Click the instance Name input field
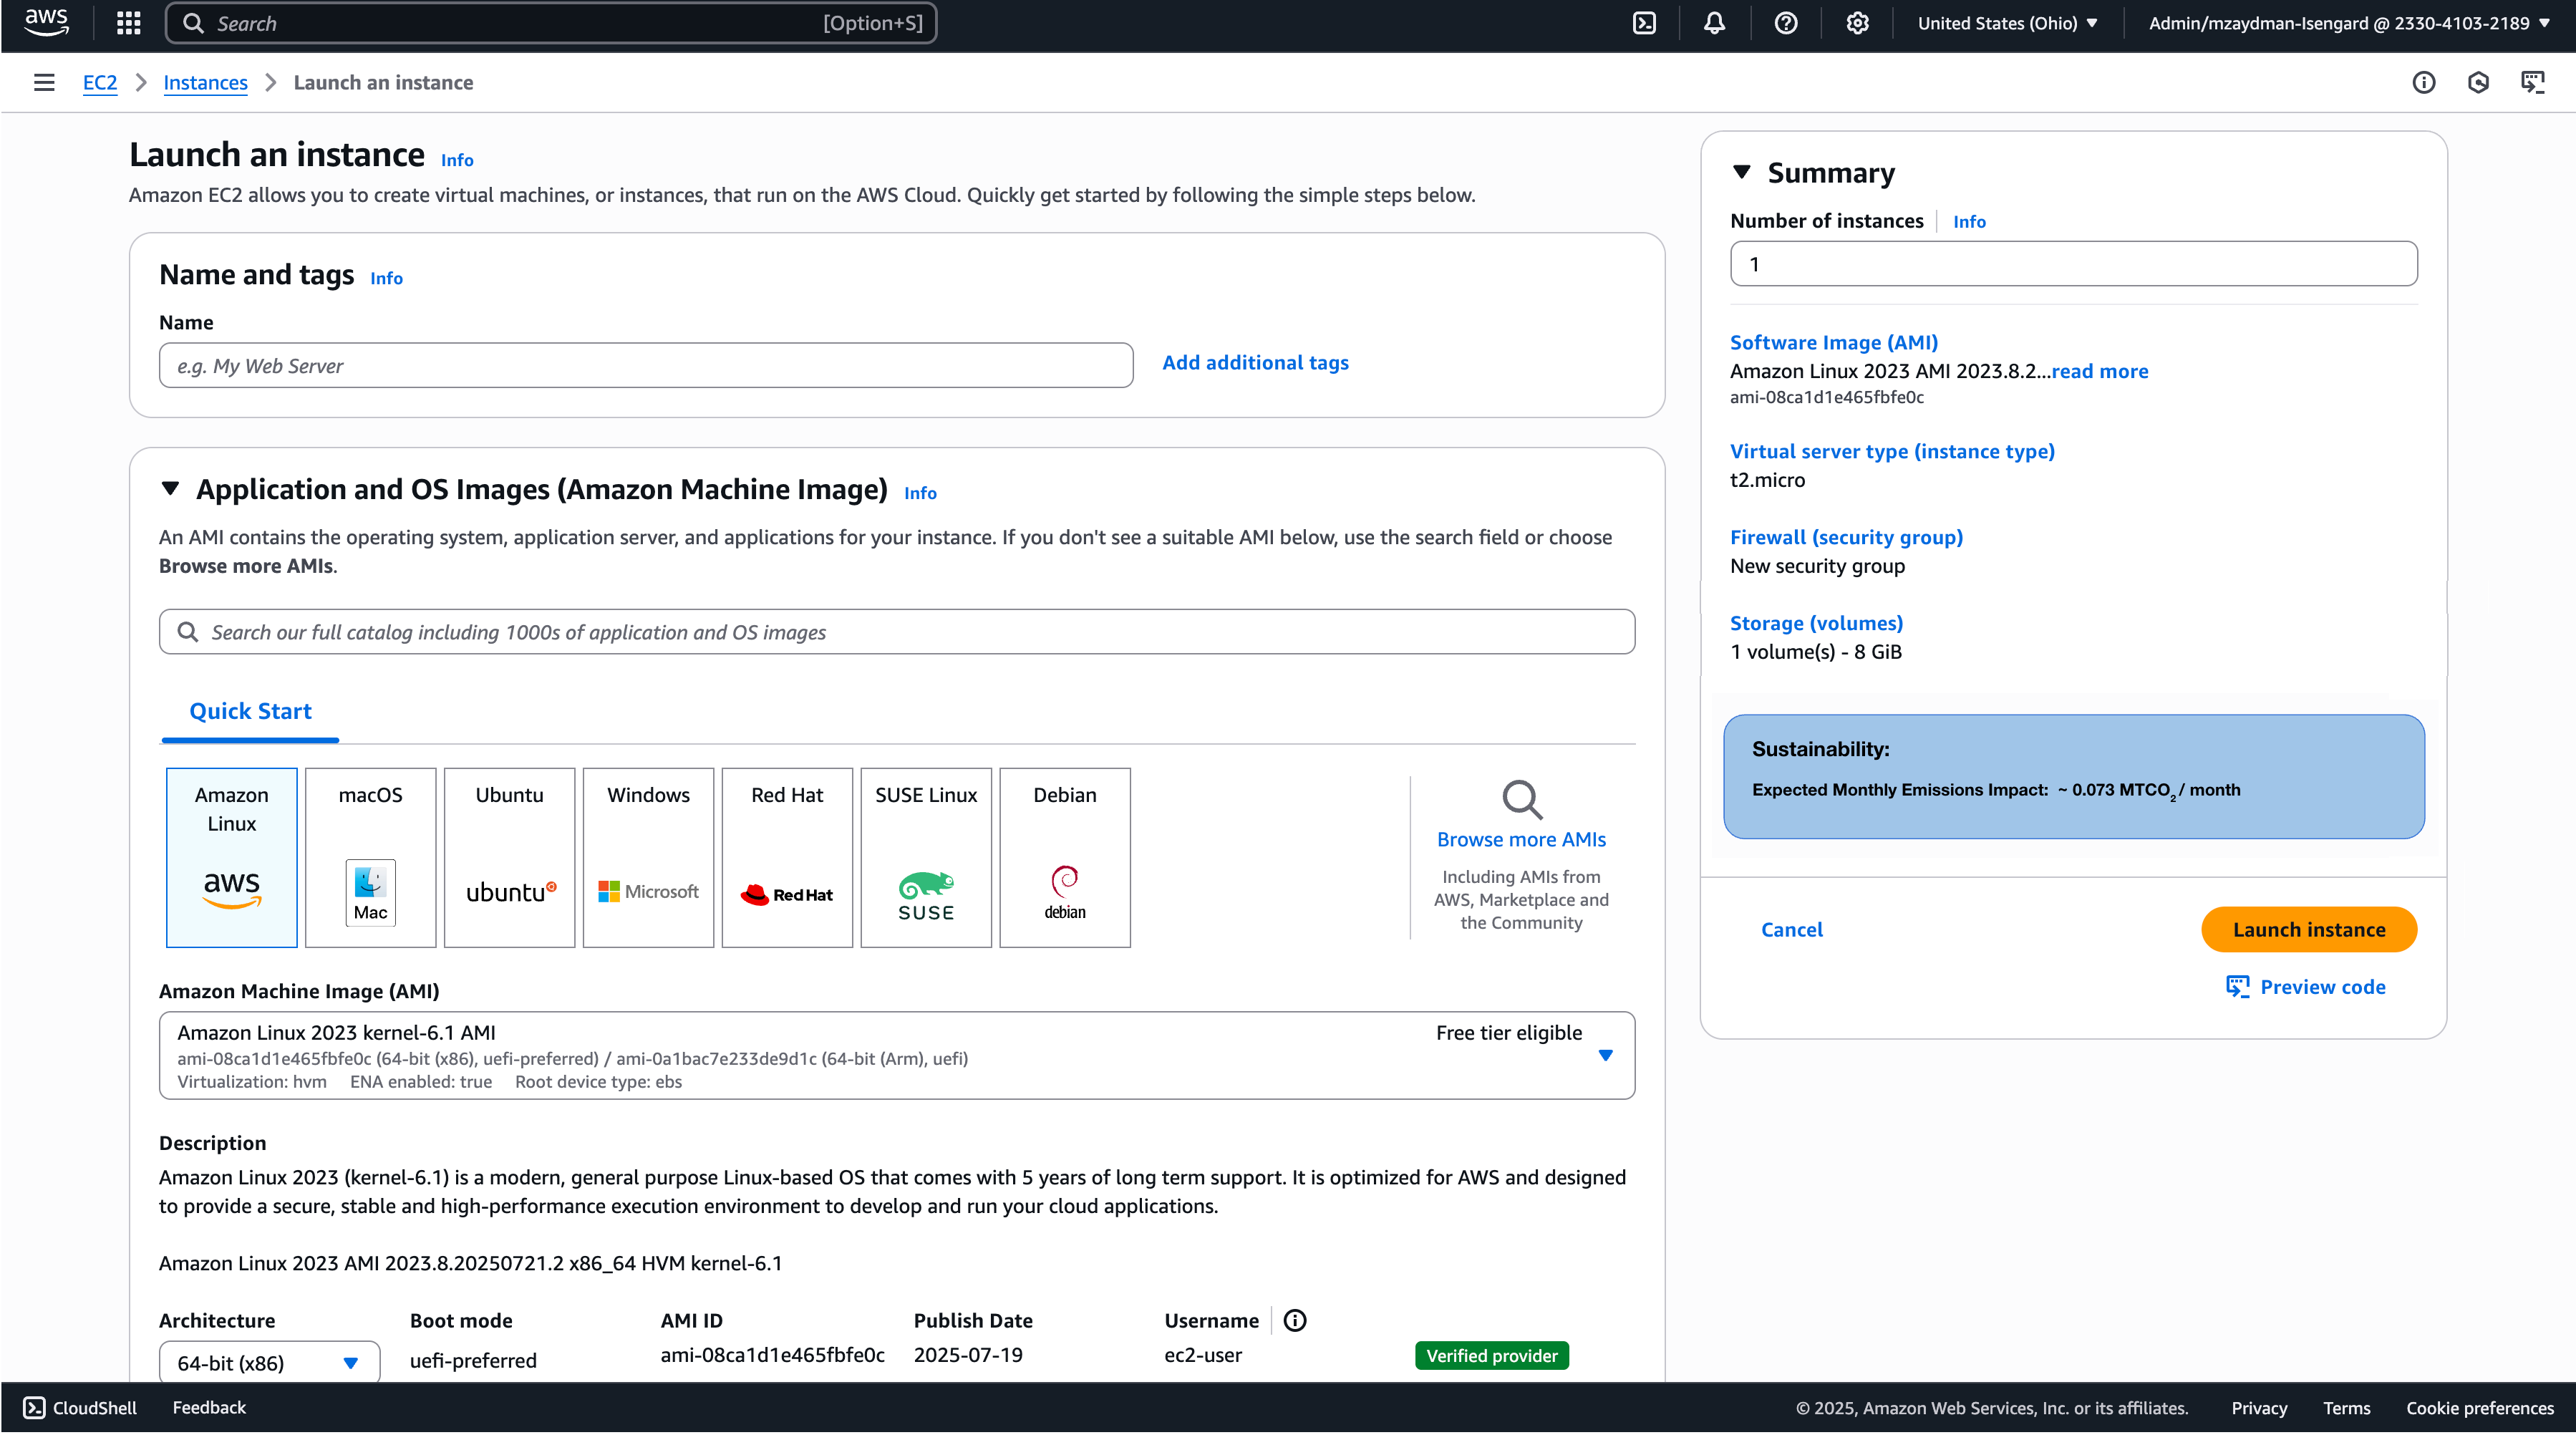2576x1435 pixels. pos(645,366)
